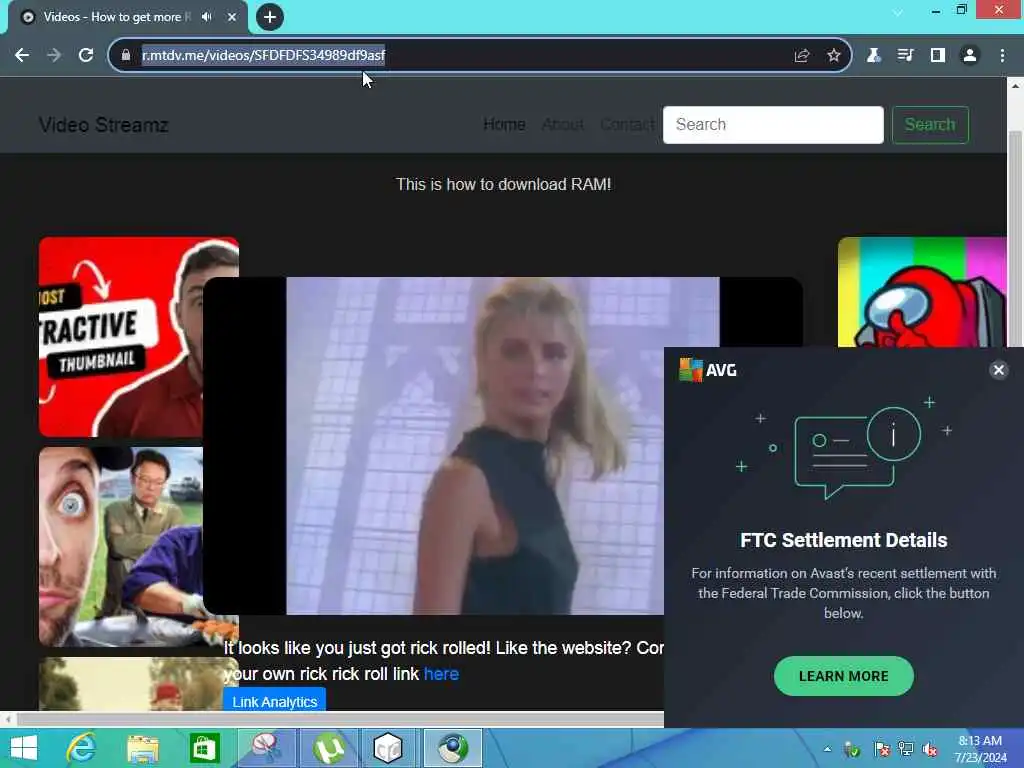Switch to the Chrome taskbar icon
Image resolution: width=1024 pixels, height=768 pixels.
coord(453,748)
